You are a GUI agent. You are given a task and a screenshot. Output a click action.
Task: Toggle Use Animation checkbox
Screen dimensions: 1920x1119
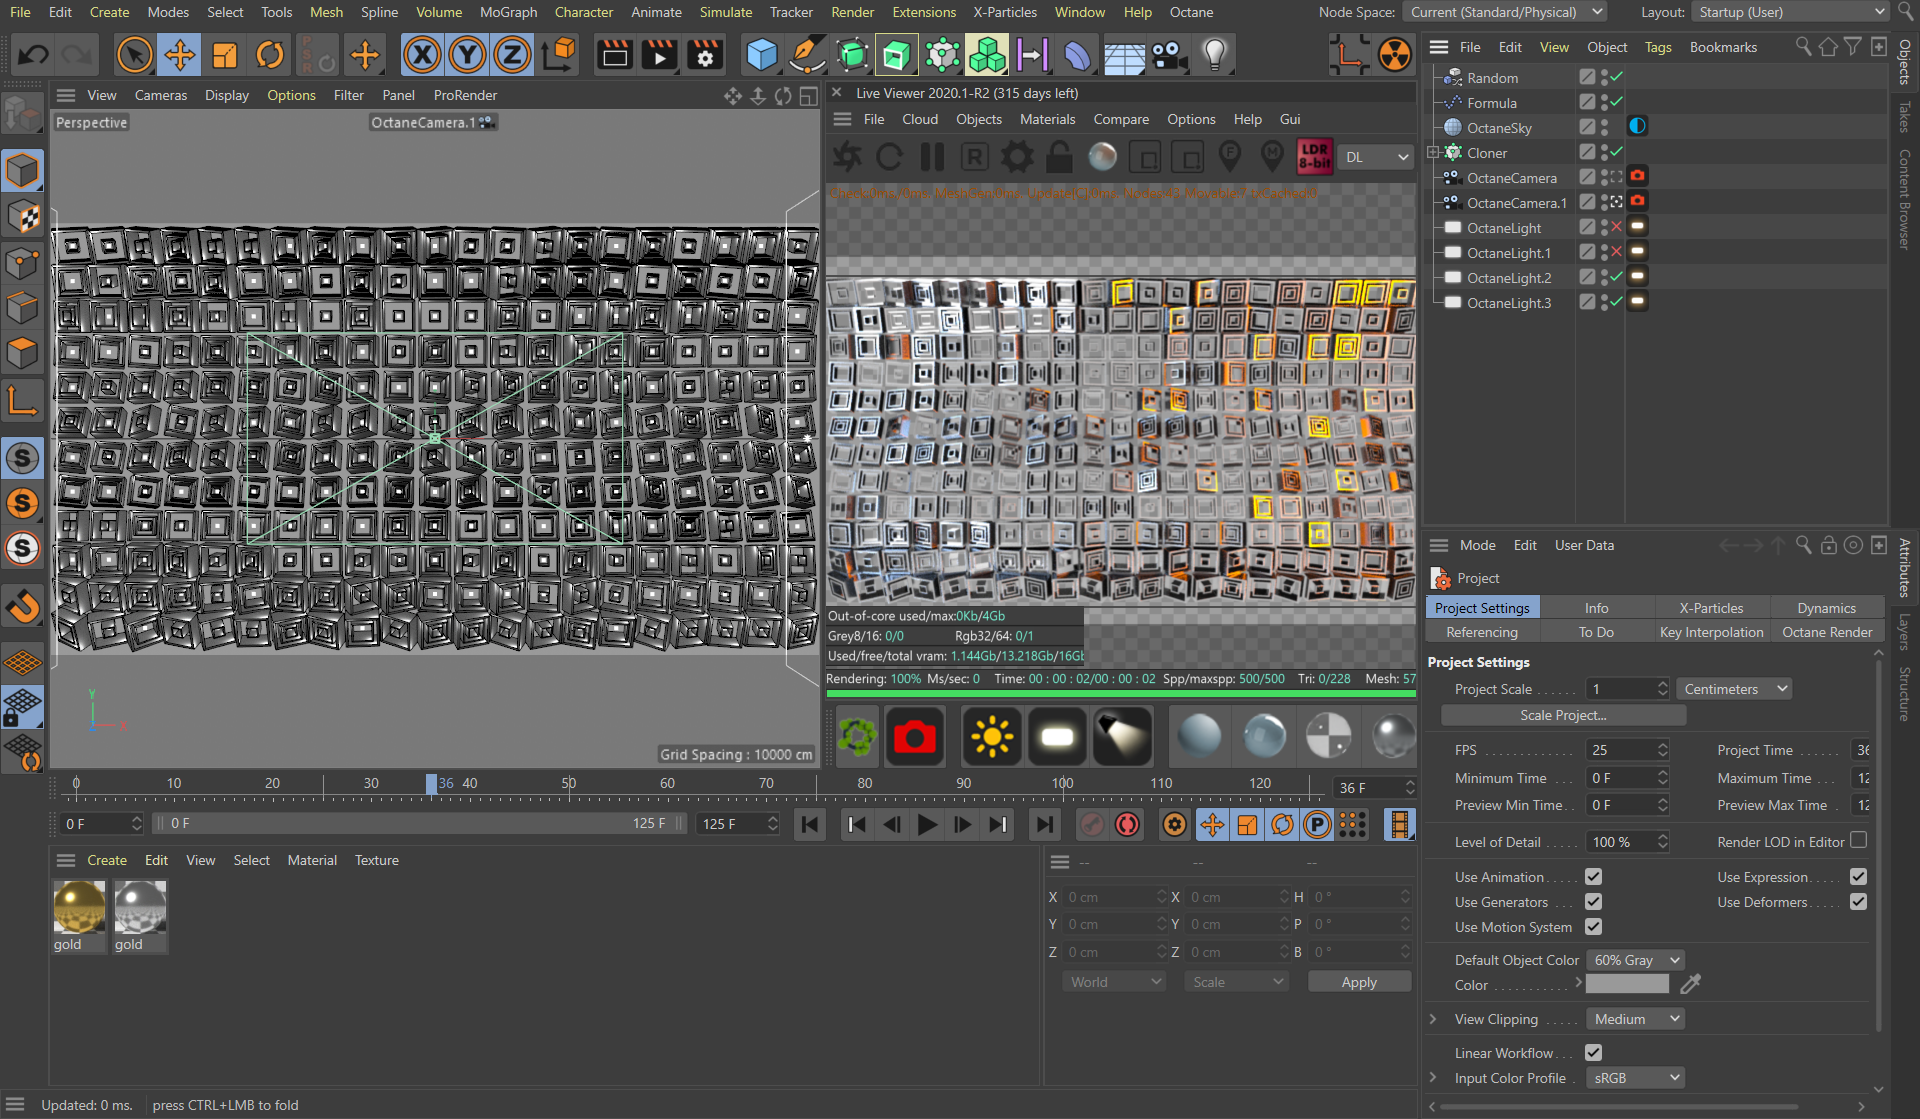pos(1593,877)
